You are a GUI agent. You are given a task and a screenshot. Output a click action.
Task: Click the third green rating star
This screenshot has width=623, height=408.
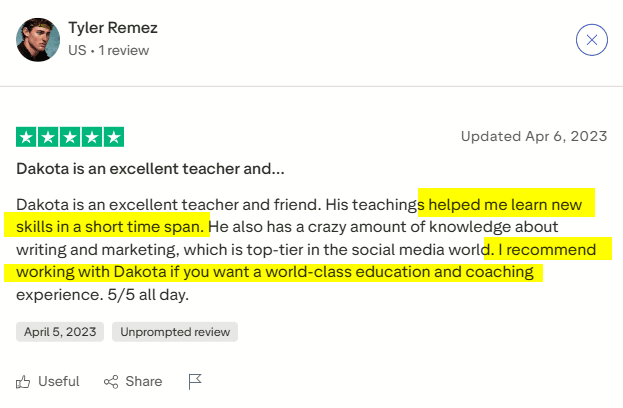click(x=70, y=137)
